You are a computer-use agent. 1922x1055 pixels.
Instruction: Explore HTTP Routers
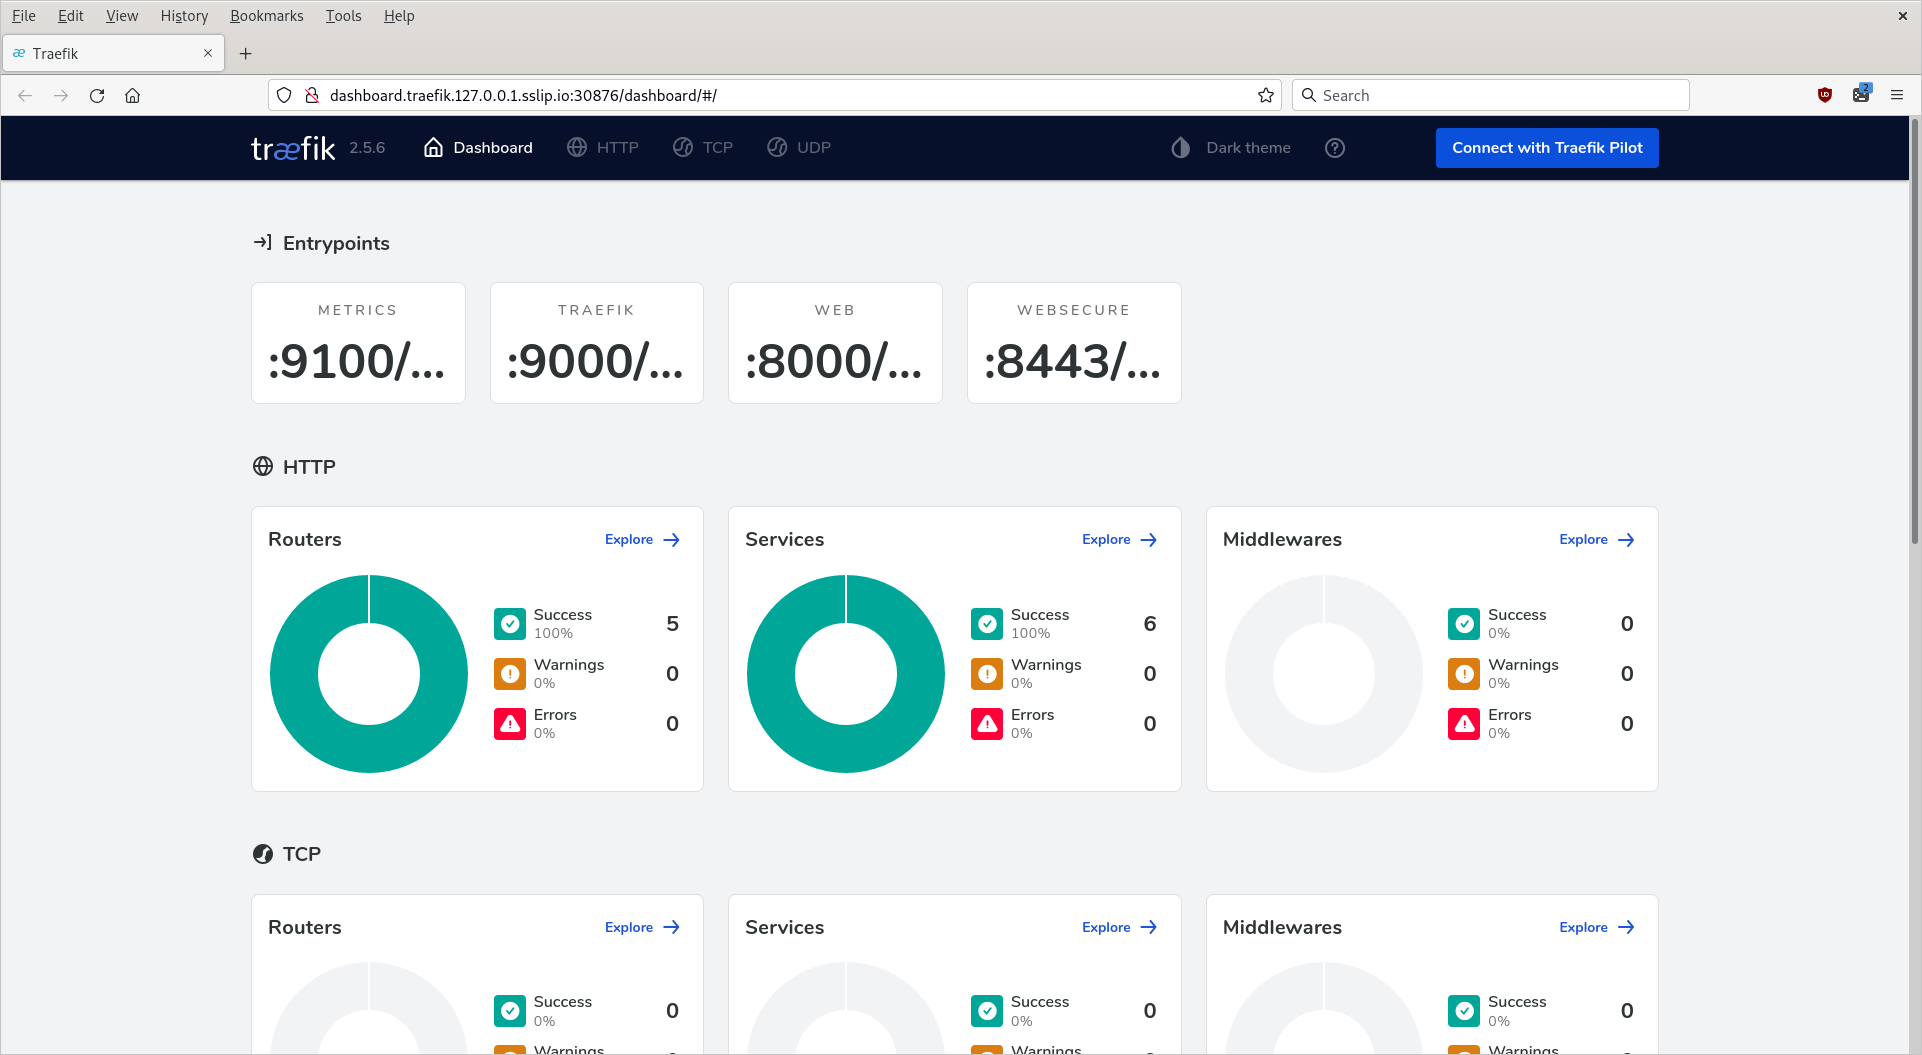point(643,540)
